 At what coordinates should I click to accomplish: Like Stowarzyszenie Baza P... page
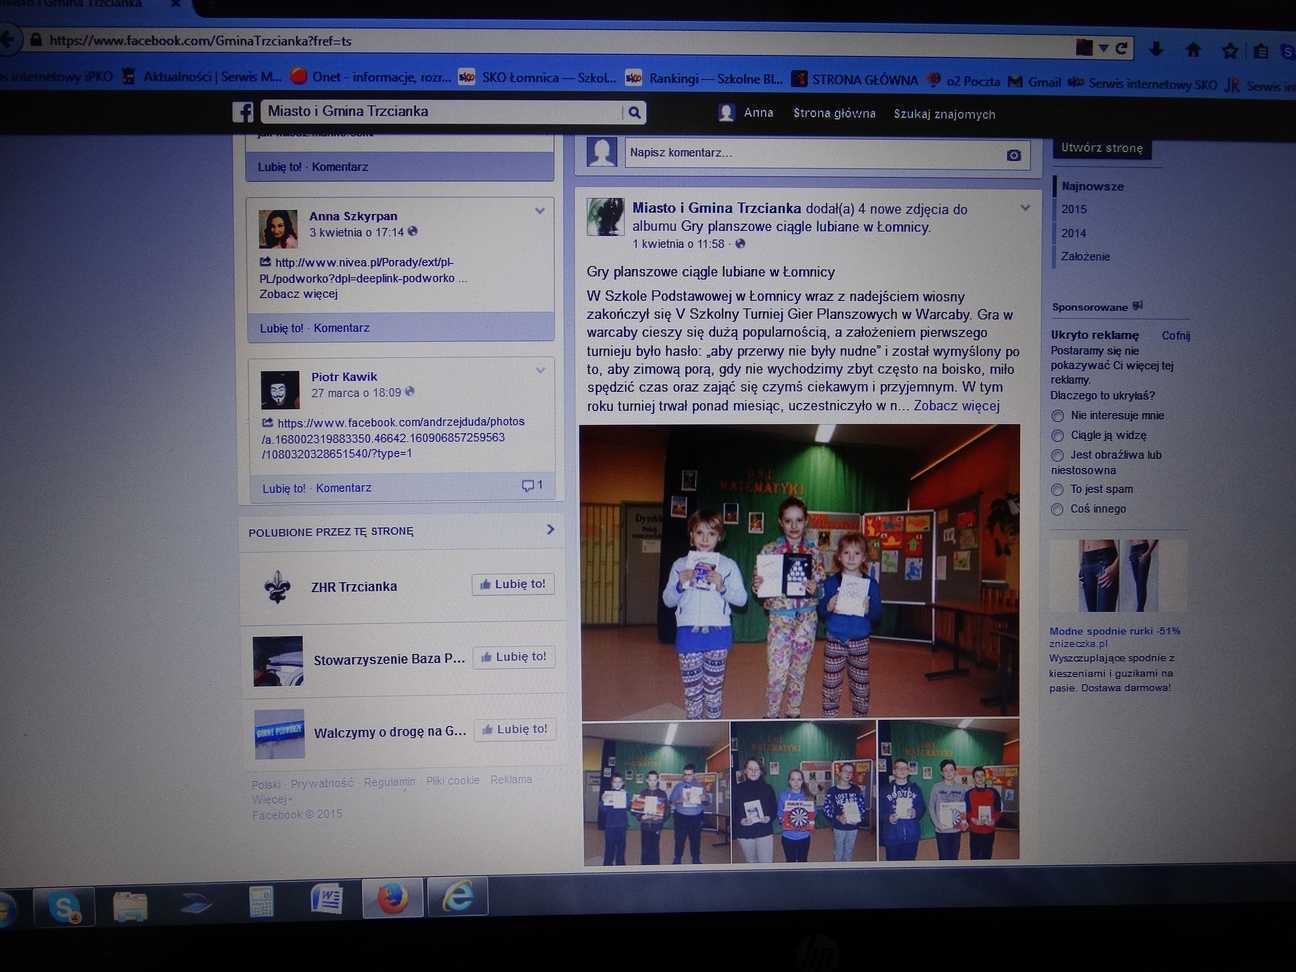pyautogui.click(x=514, y=657)
